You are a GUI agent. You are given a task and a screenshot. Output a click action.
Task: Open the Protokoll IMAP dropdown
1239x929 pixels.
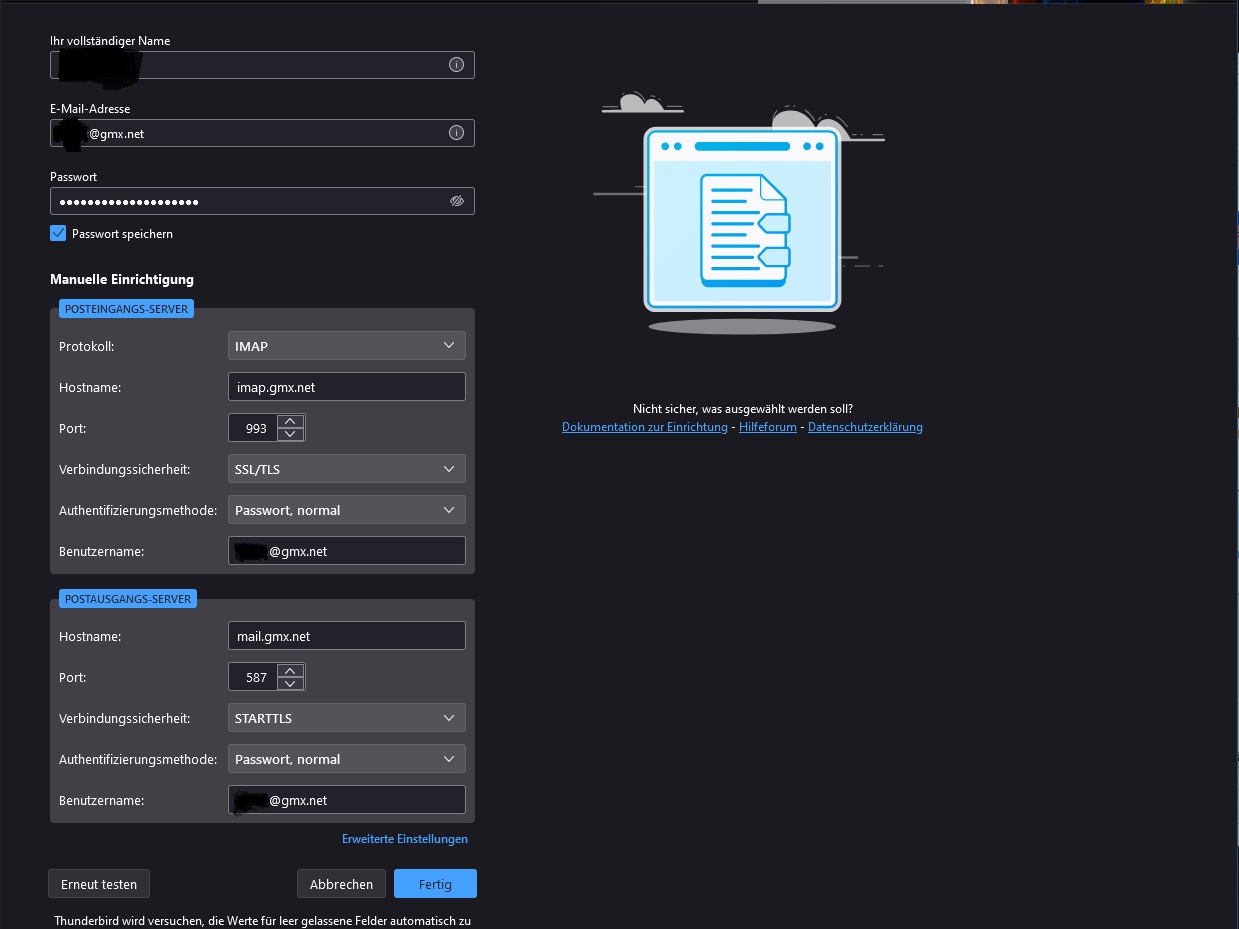pos(346,346)
